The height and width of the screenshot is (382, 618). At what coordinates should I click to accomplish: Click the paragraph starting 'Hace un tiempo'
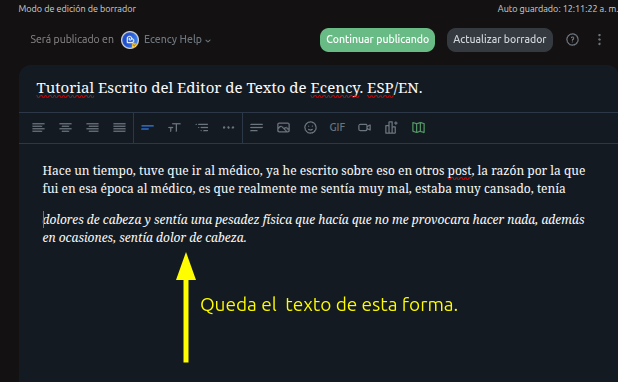pos(314,180)
